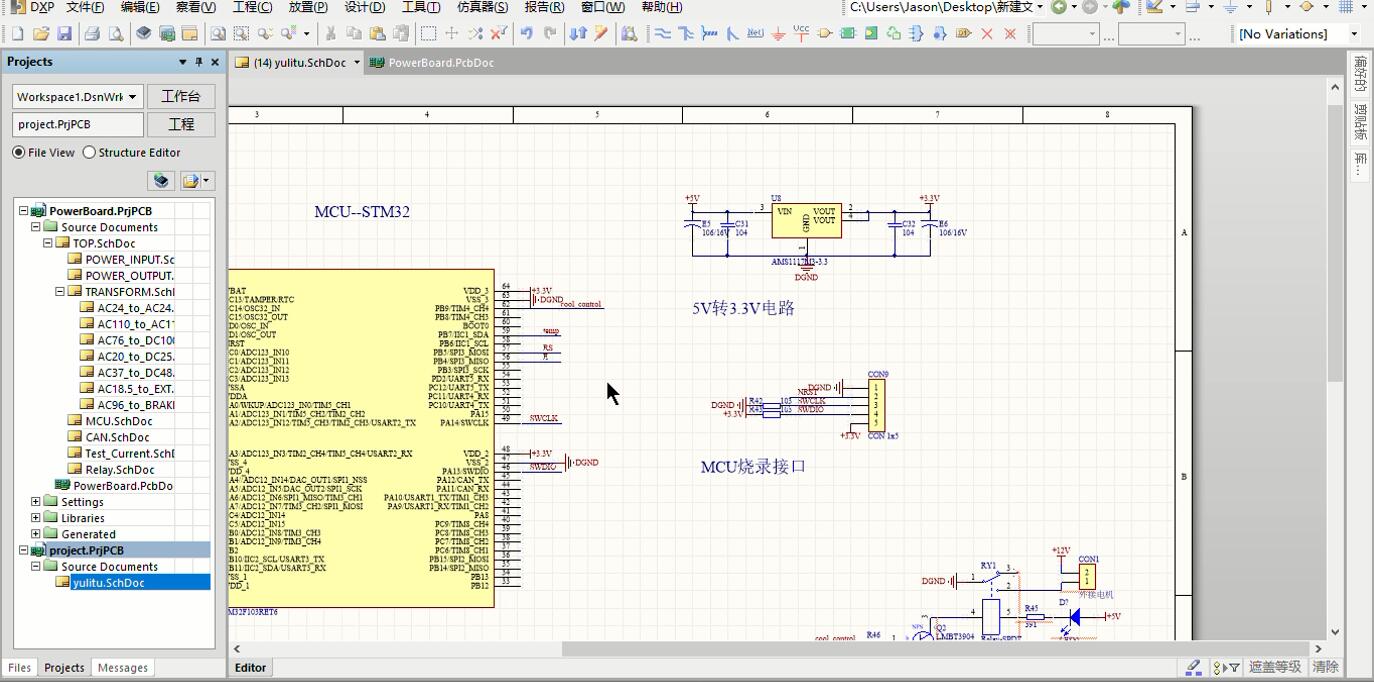The image size is (1374, 682).
Task: Click the vertical scrollbar thumb
Action: pos(1335,244)
